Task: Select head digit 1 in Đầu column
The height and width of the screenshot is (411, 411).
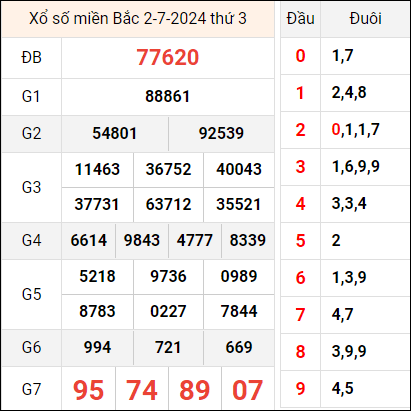Action: [300, 93]
